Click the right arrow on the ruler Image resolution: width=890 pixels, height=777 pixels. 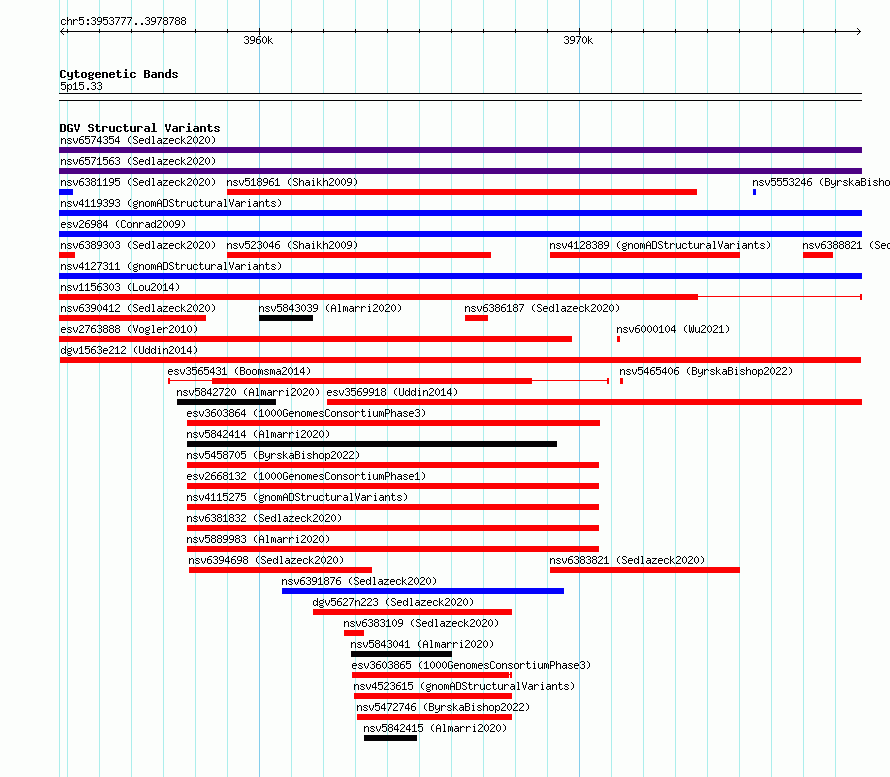(858, 31)
